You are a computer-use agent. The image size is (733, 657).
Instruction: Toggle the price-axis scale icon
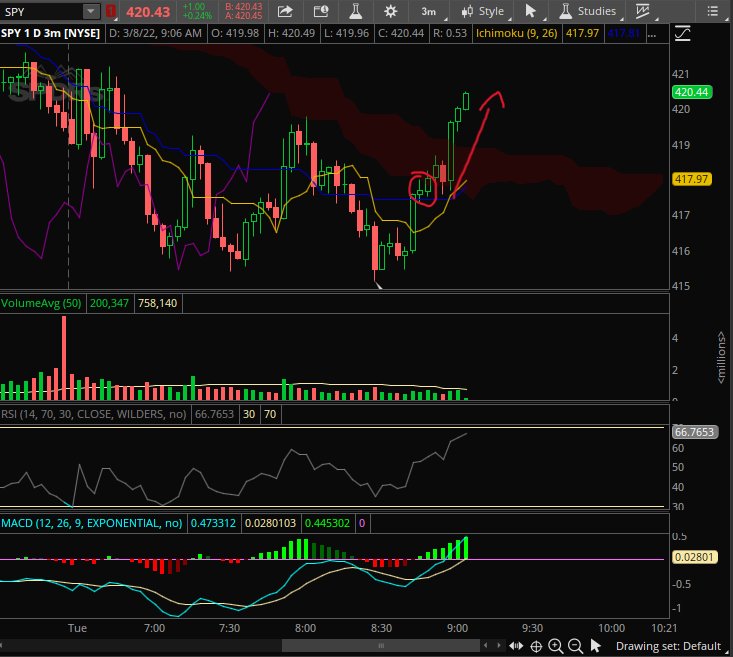pyautogui.click(x=683, y=34)
